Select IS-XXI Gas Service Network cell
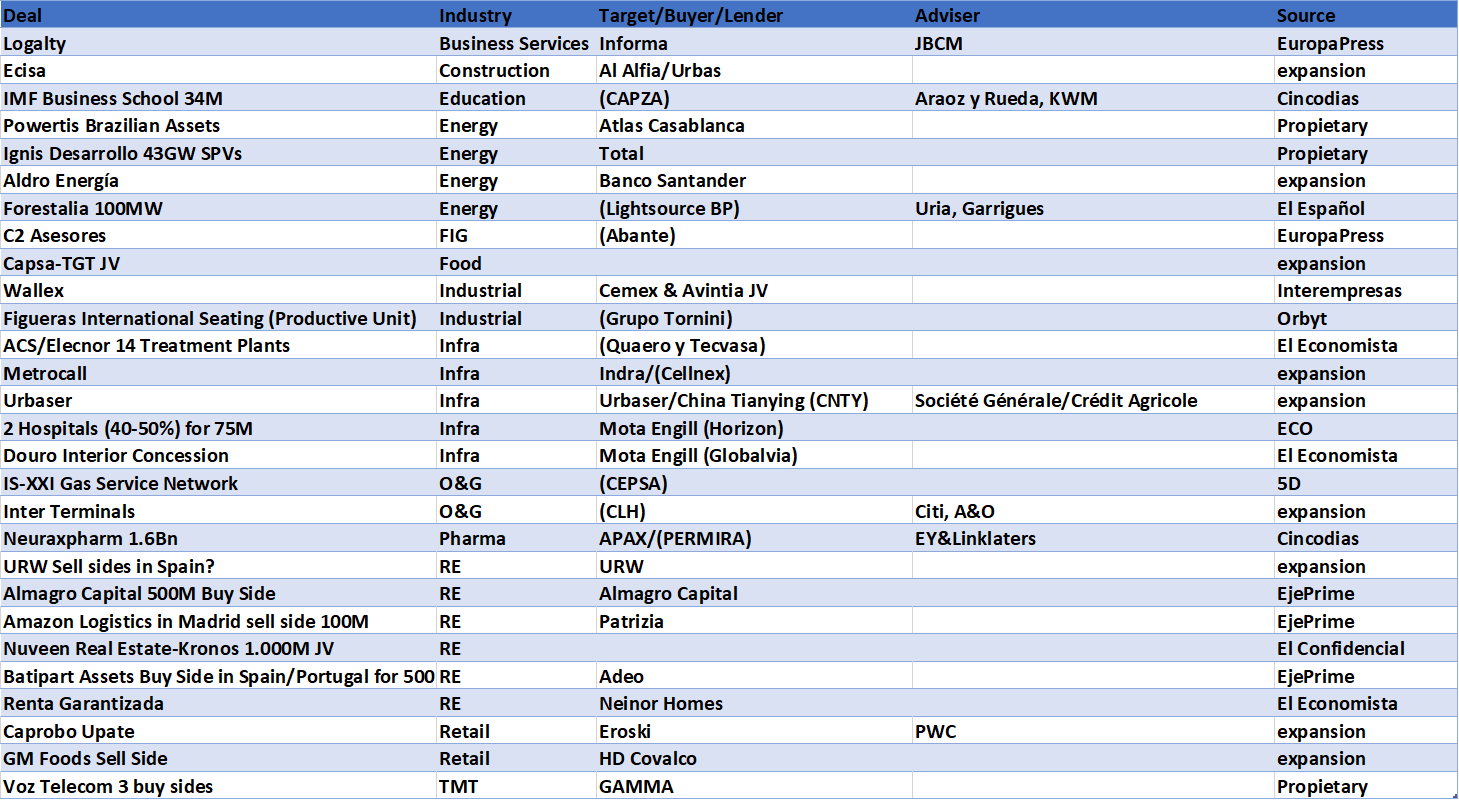The height and width of the screenshot is (800, 1459). 218,483
